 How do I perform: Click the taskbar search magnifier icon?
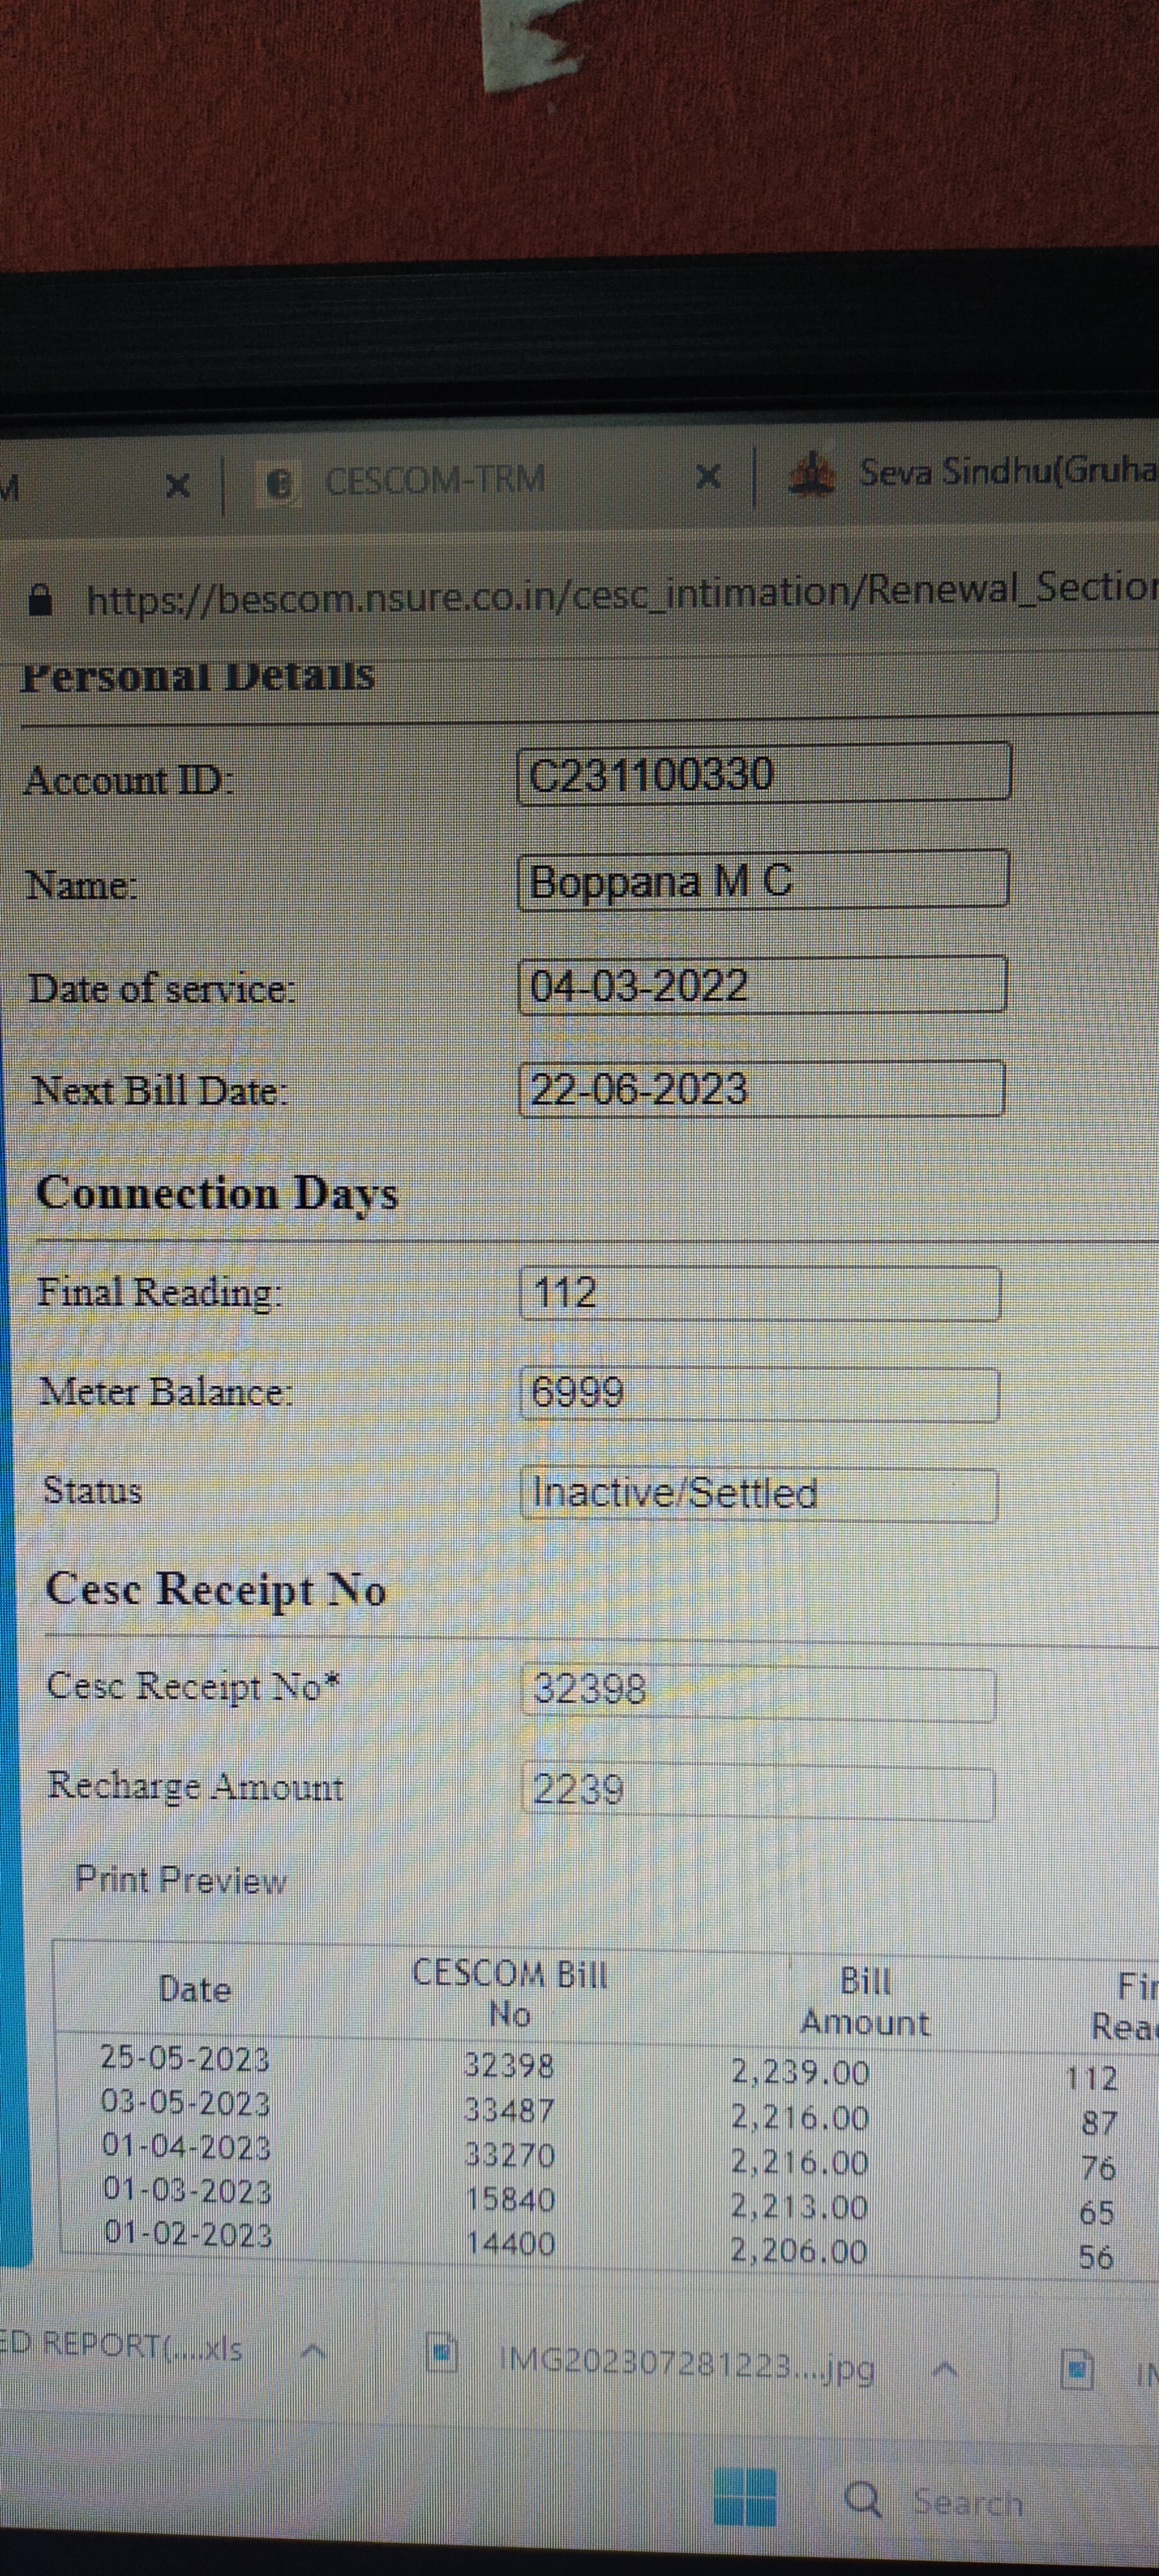(864, 2499)
